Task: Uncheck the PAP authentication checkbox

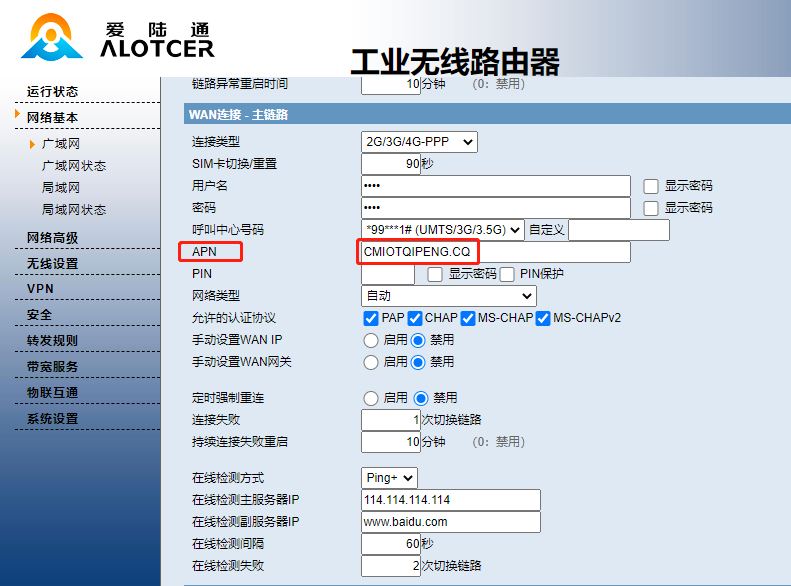Action: click(x=371, y=318)
